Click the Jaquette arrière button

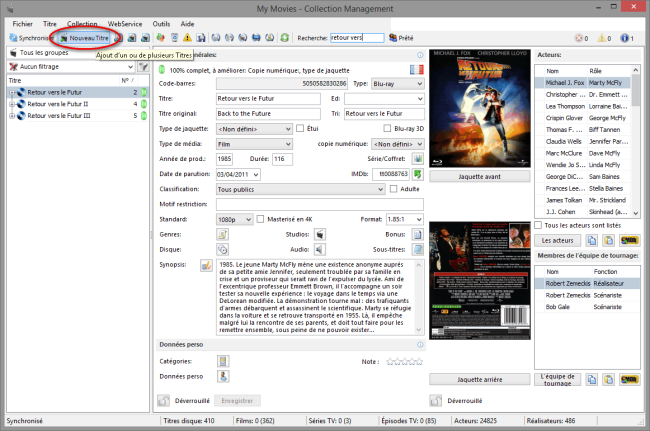(x=480, y=380)
